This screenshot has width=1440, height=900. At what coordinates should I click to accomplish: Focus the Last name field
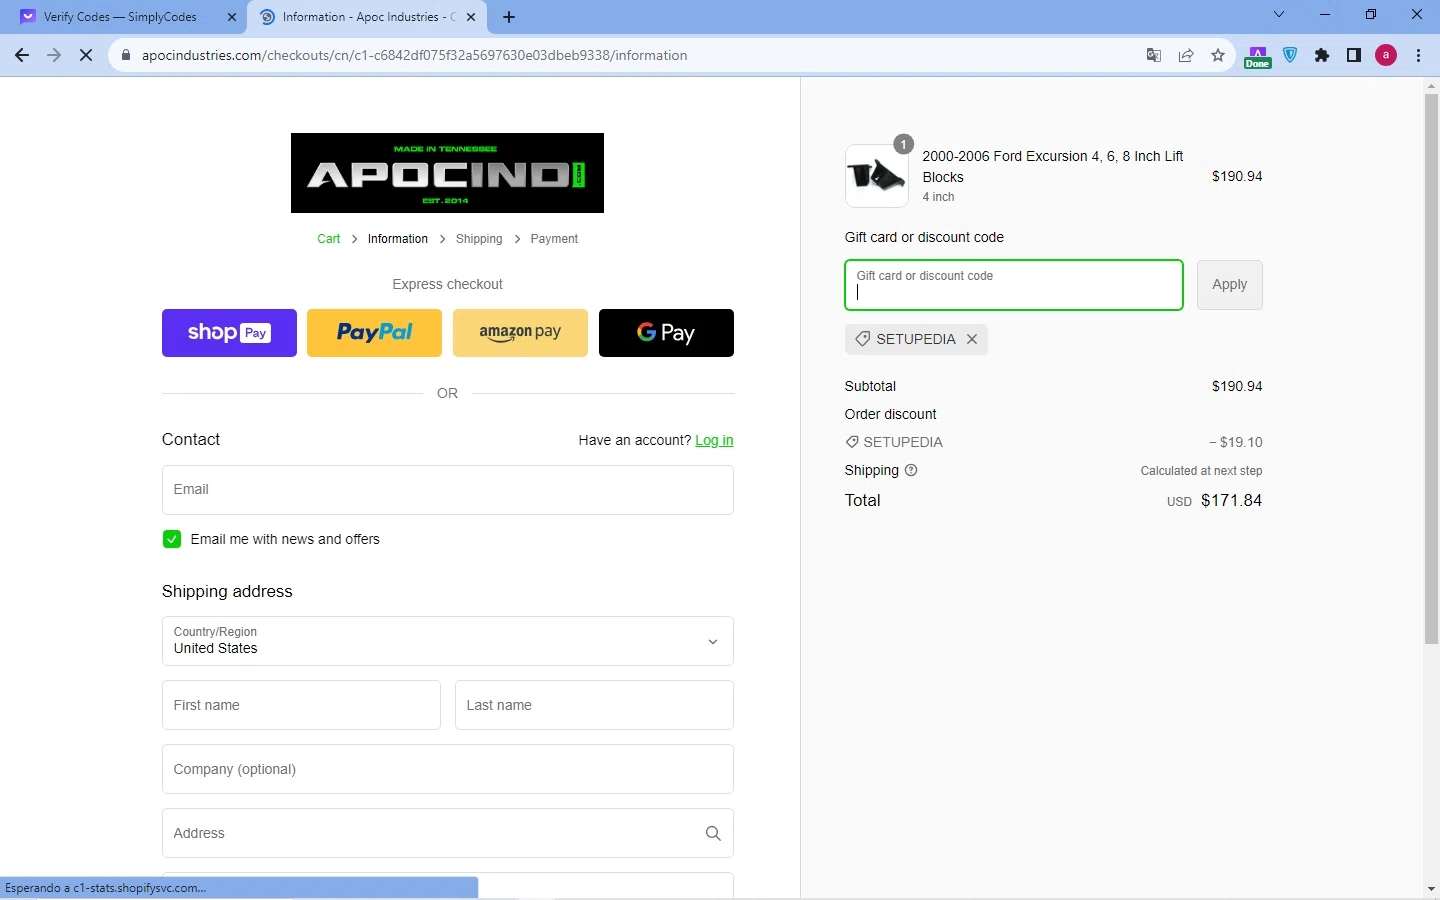(594, 705)
